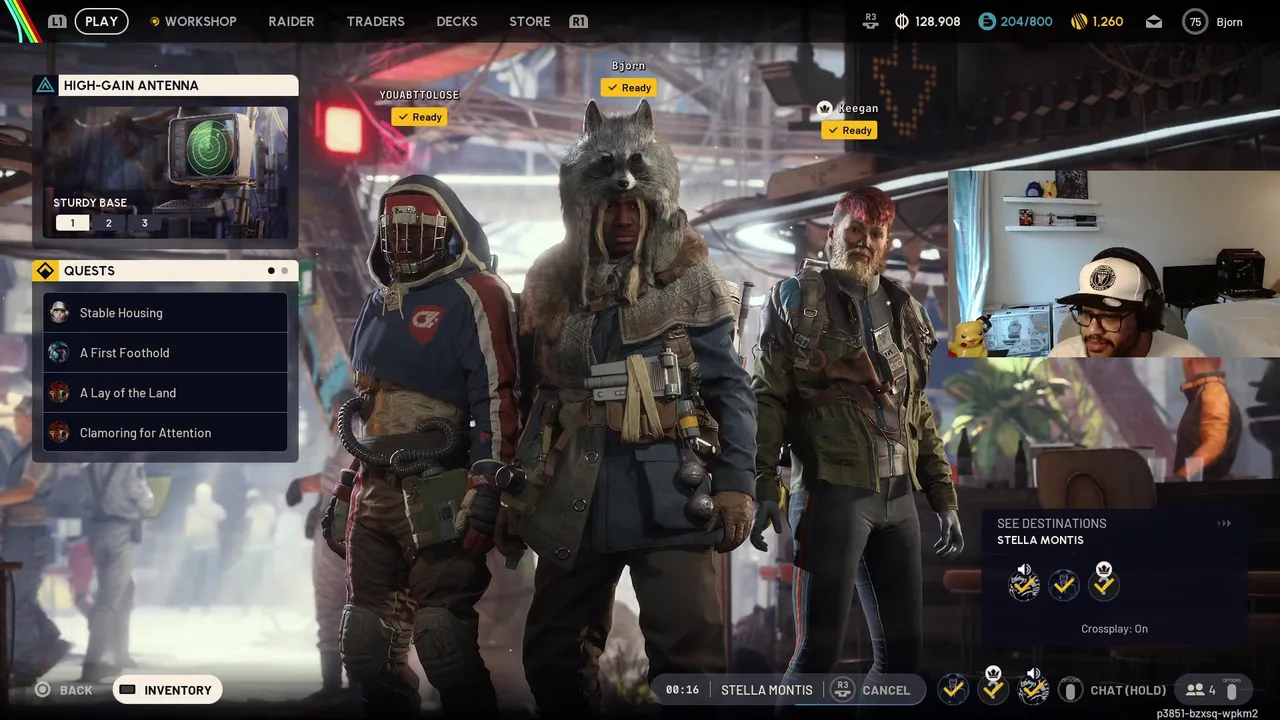1280x720 pixels.
Task: Toggle the Ready badge under YOUABTTOLOSE
Action: (419, 117)
